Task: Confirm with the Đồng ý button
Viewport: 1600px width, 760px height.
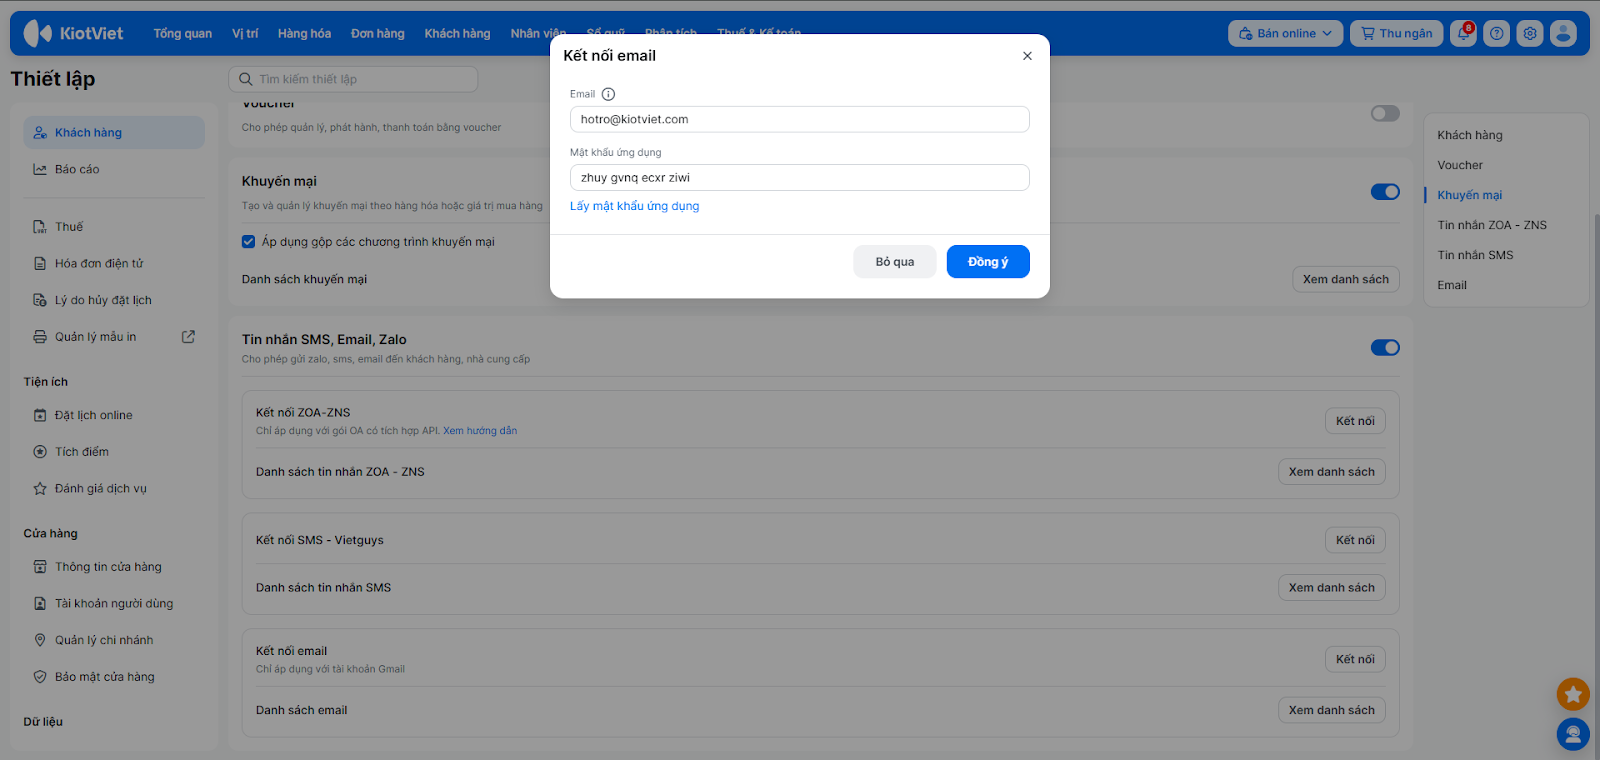Action: 987,262
